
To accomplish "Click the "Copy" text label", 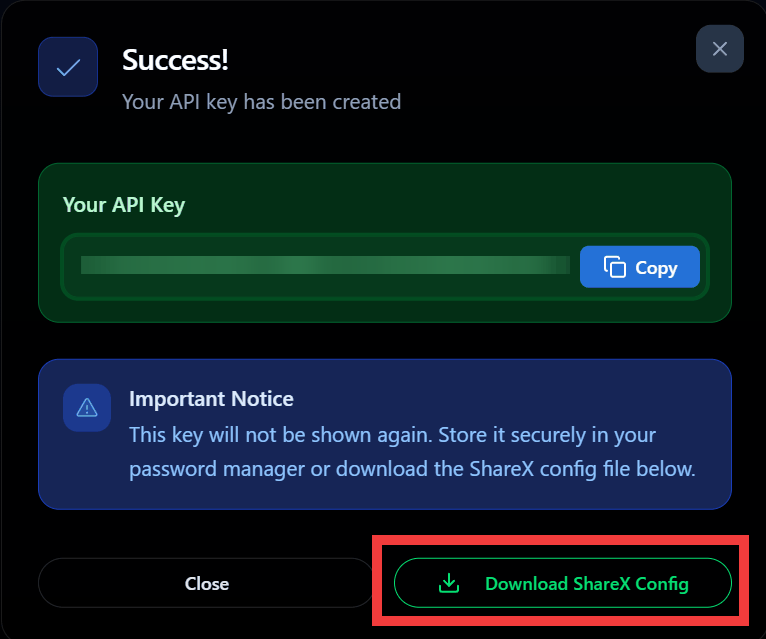I will pos(656,268).
